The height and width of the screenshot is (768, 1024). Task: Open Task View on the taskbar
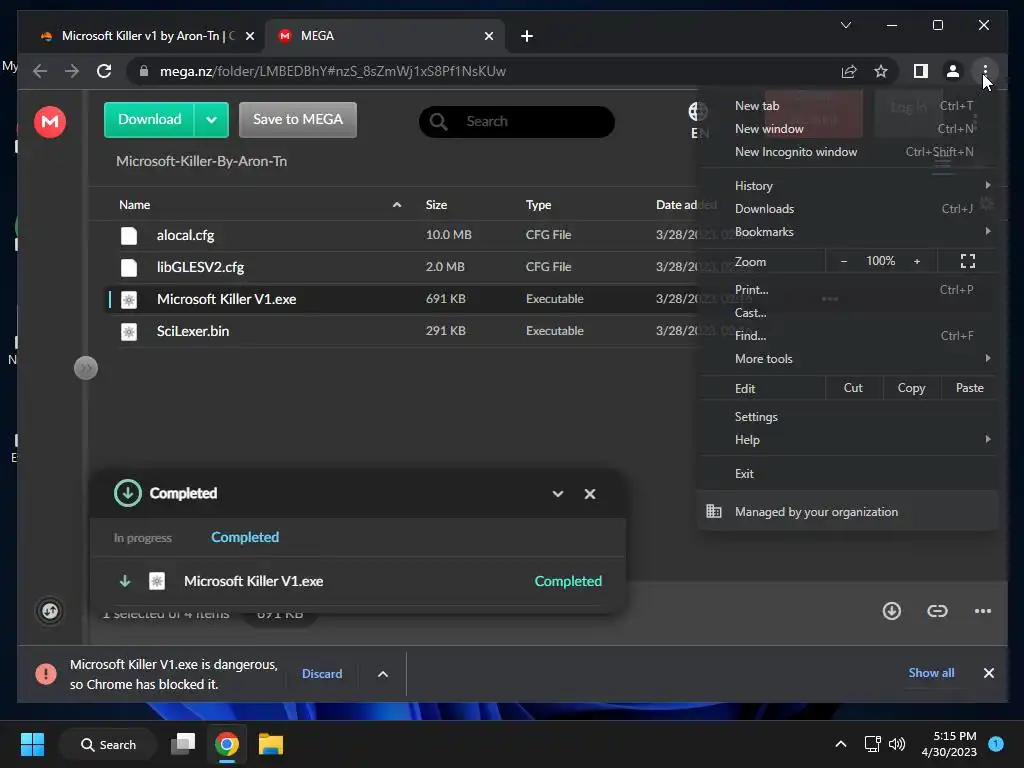(x=183, y=744)
